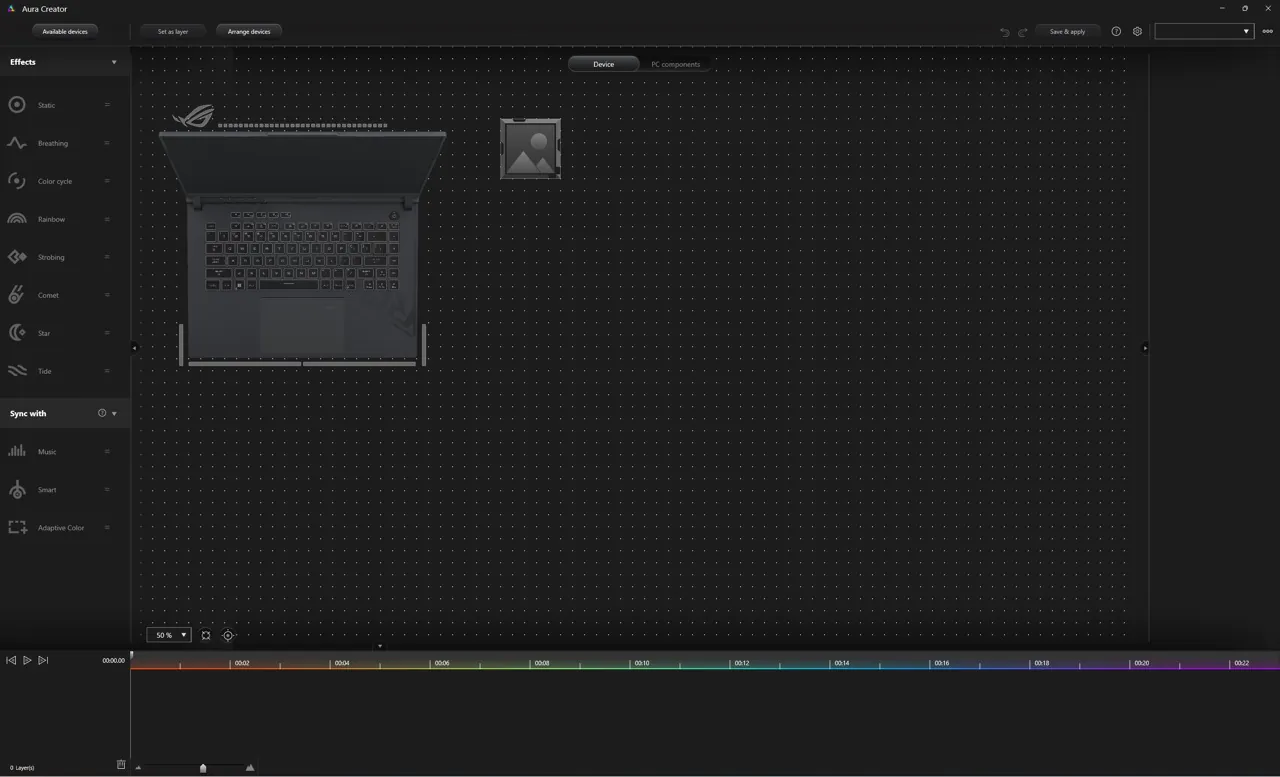Delete layer with the trash icon

[121, 765]
